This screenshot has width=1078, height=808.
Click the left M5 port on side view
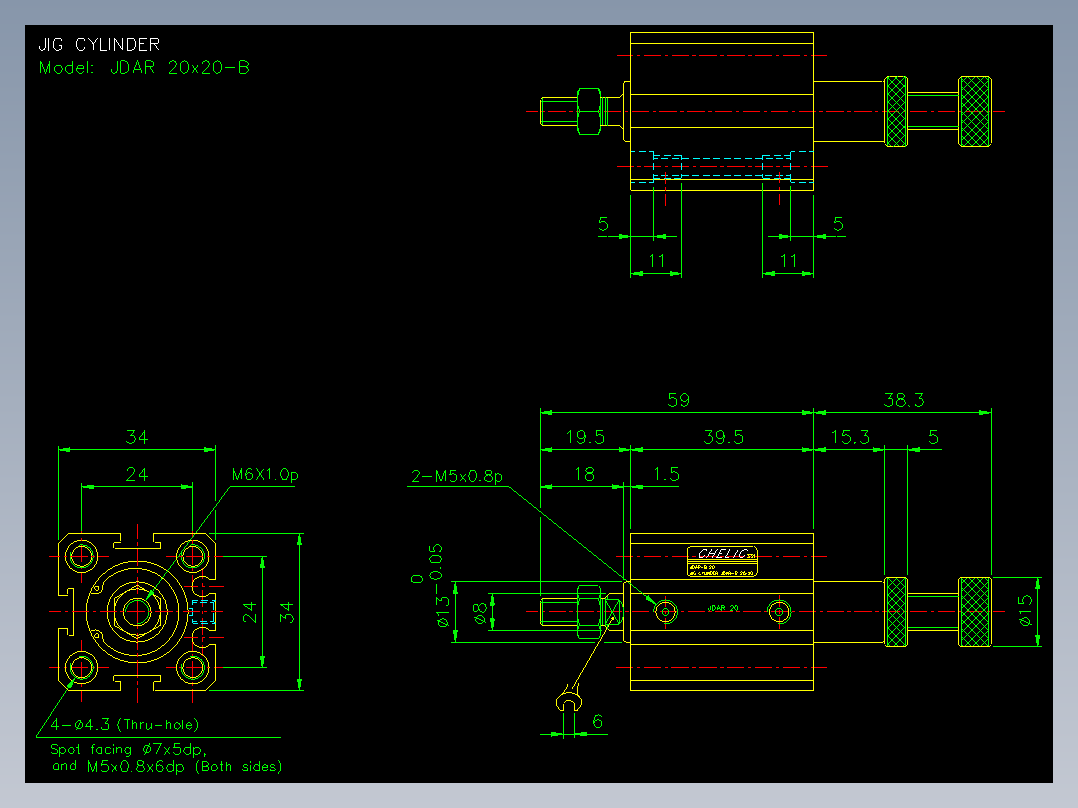click(666, 611)
